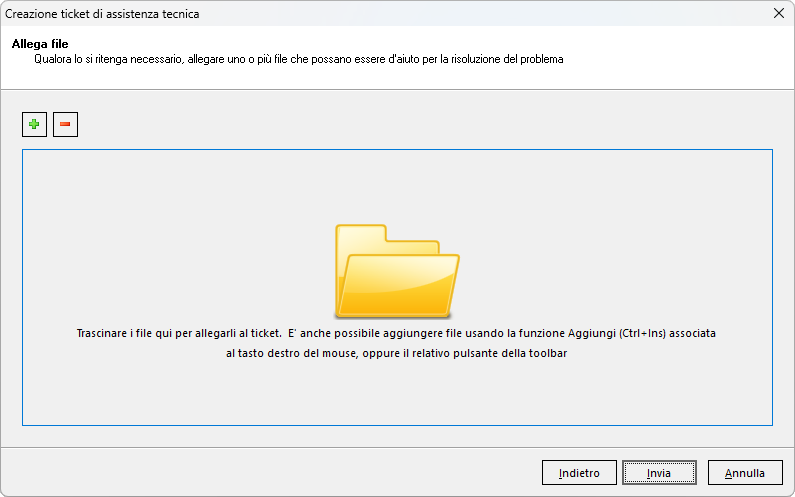Click the red minus remove-file icon
The height and width of the screenshot is (497, 795).
point(65,125)
